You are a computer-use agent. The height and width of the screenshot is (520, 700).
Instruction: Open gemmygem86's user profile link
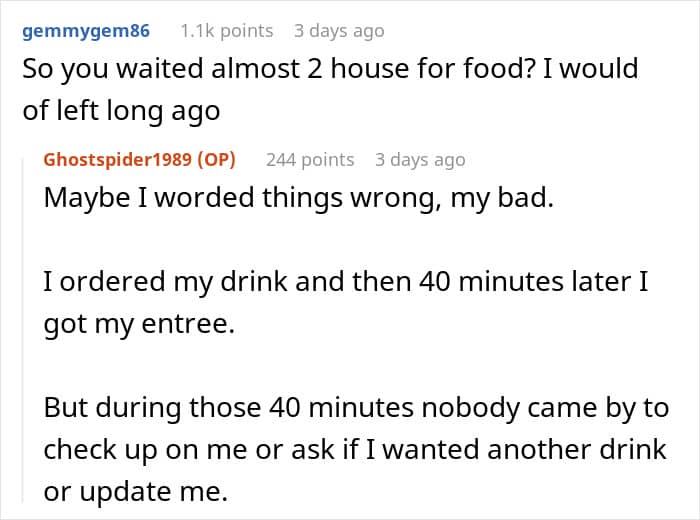click(x=86, y=31)
